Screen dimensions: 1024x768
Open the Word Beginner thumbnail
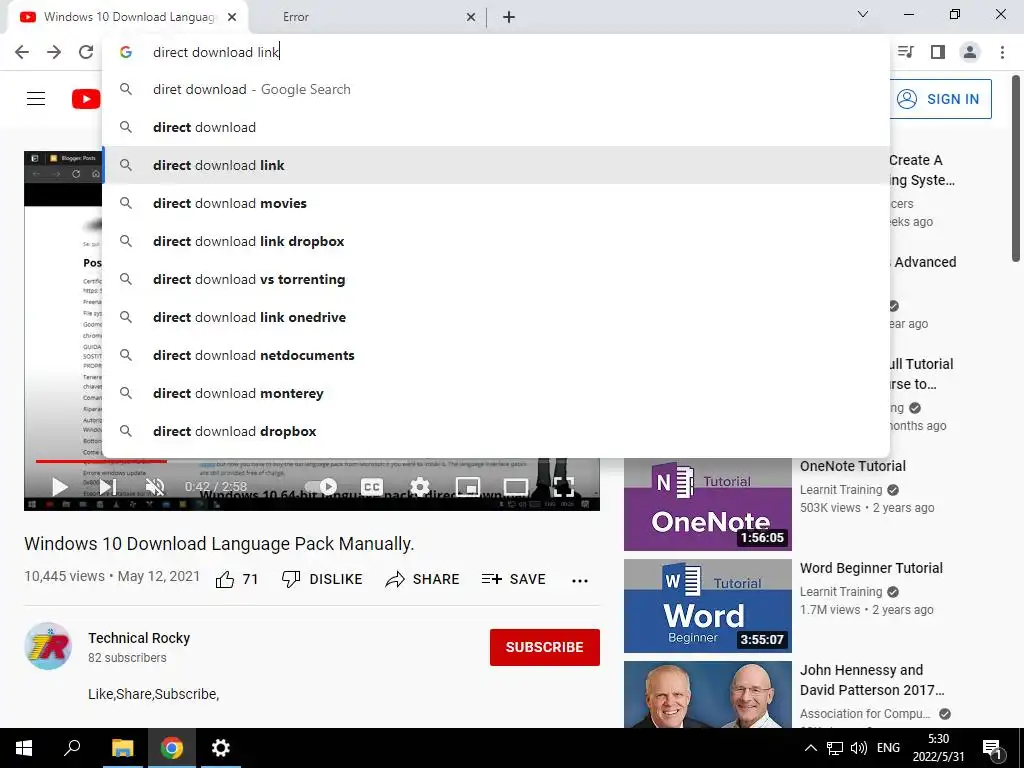(x=707, y=605)
